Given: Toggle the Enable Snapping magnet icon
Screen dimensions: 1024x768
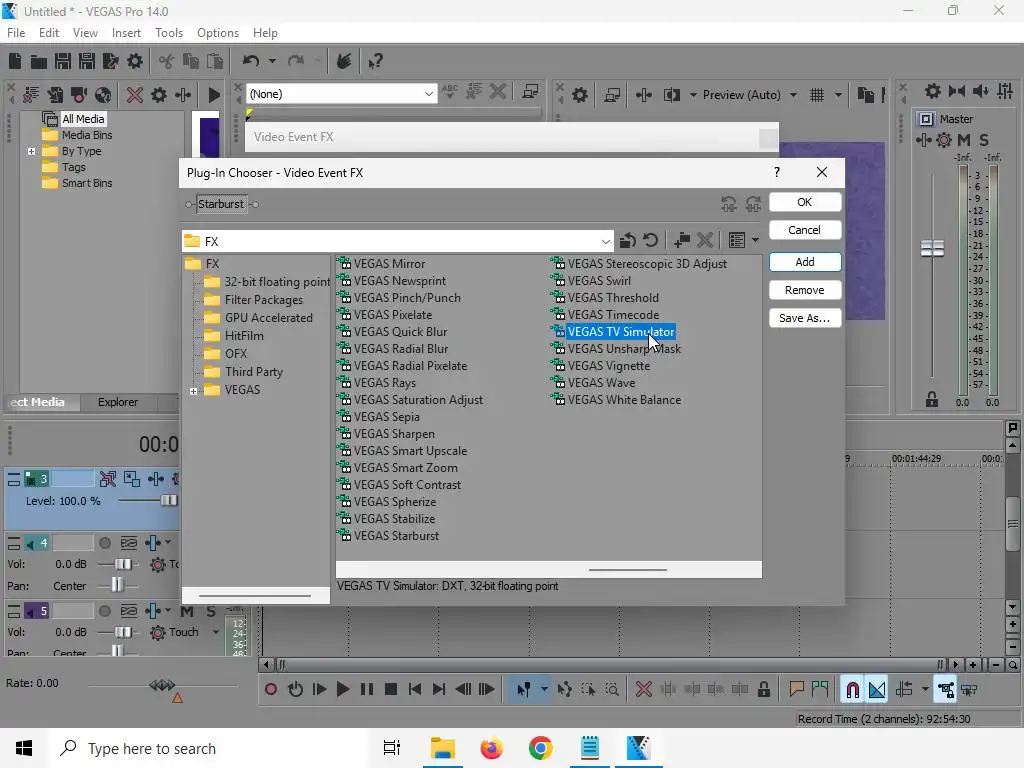Looking at the screenshot, I should (x=852, y=690).
